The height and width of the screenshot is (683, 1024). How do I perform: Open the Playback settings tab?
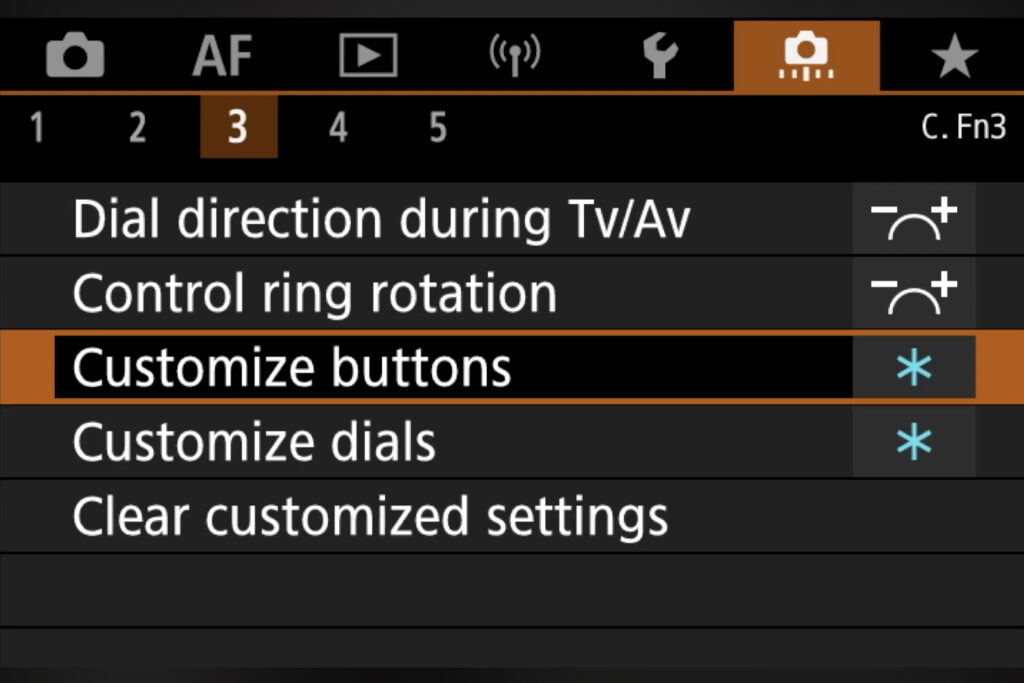pyautogui.click(x=368, y=57)
